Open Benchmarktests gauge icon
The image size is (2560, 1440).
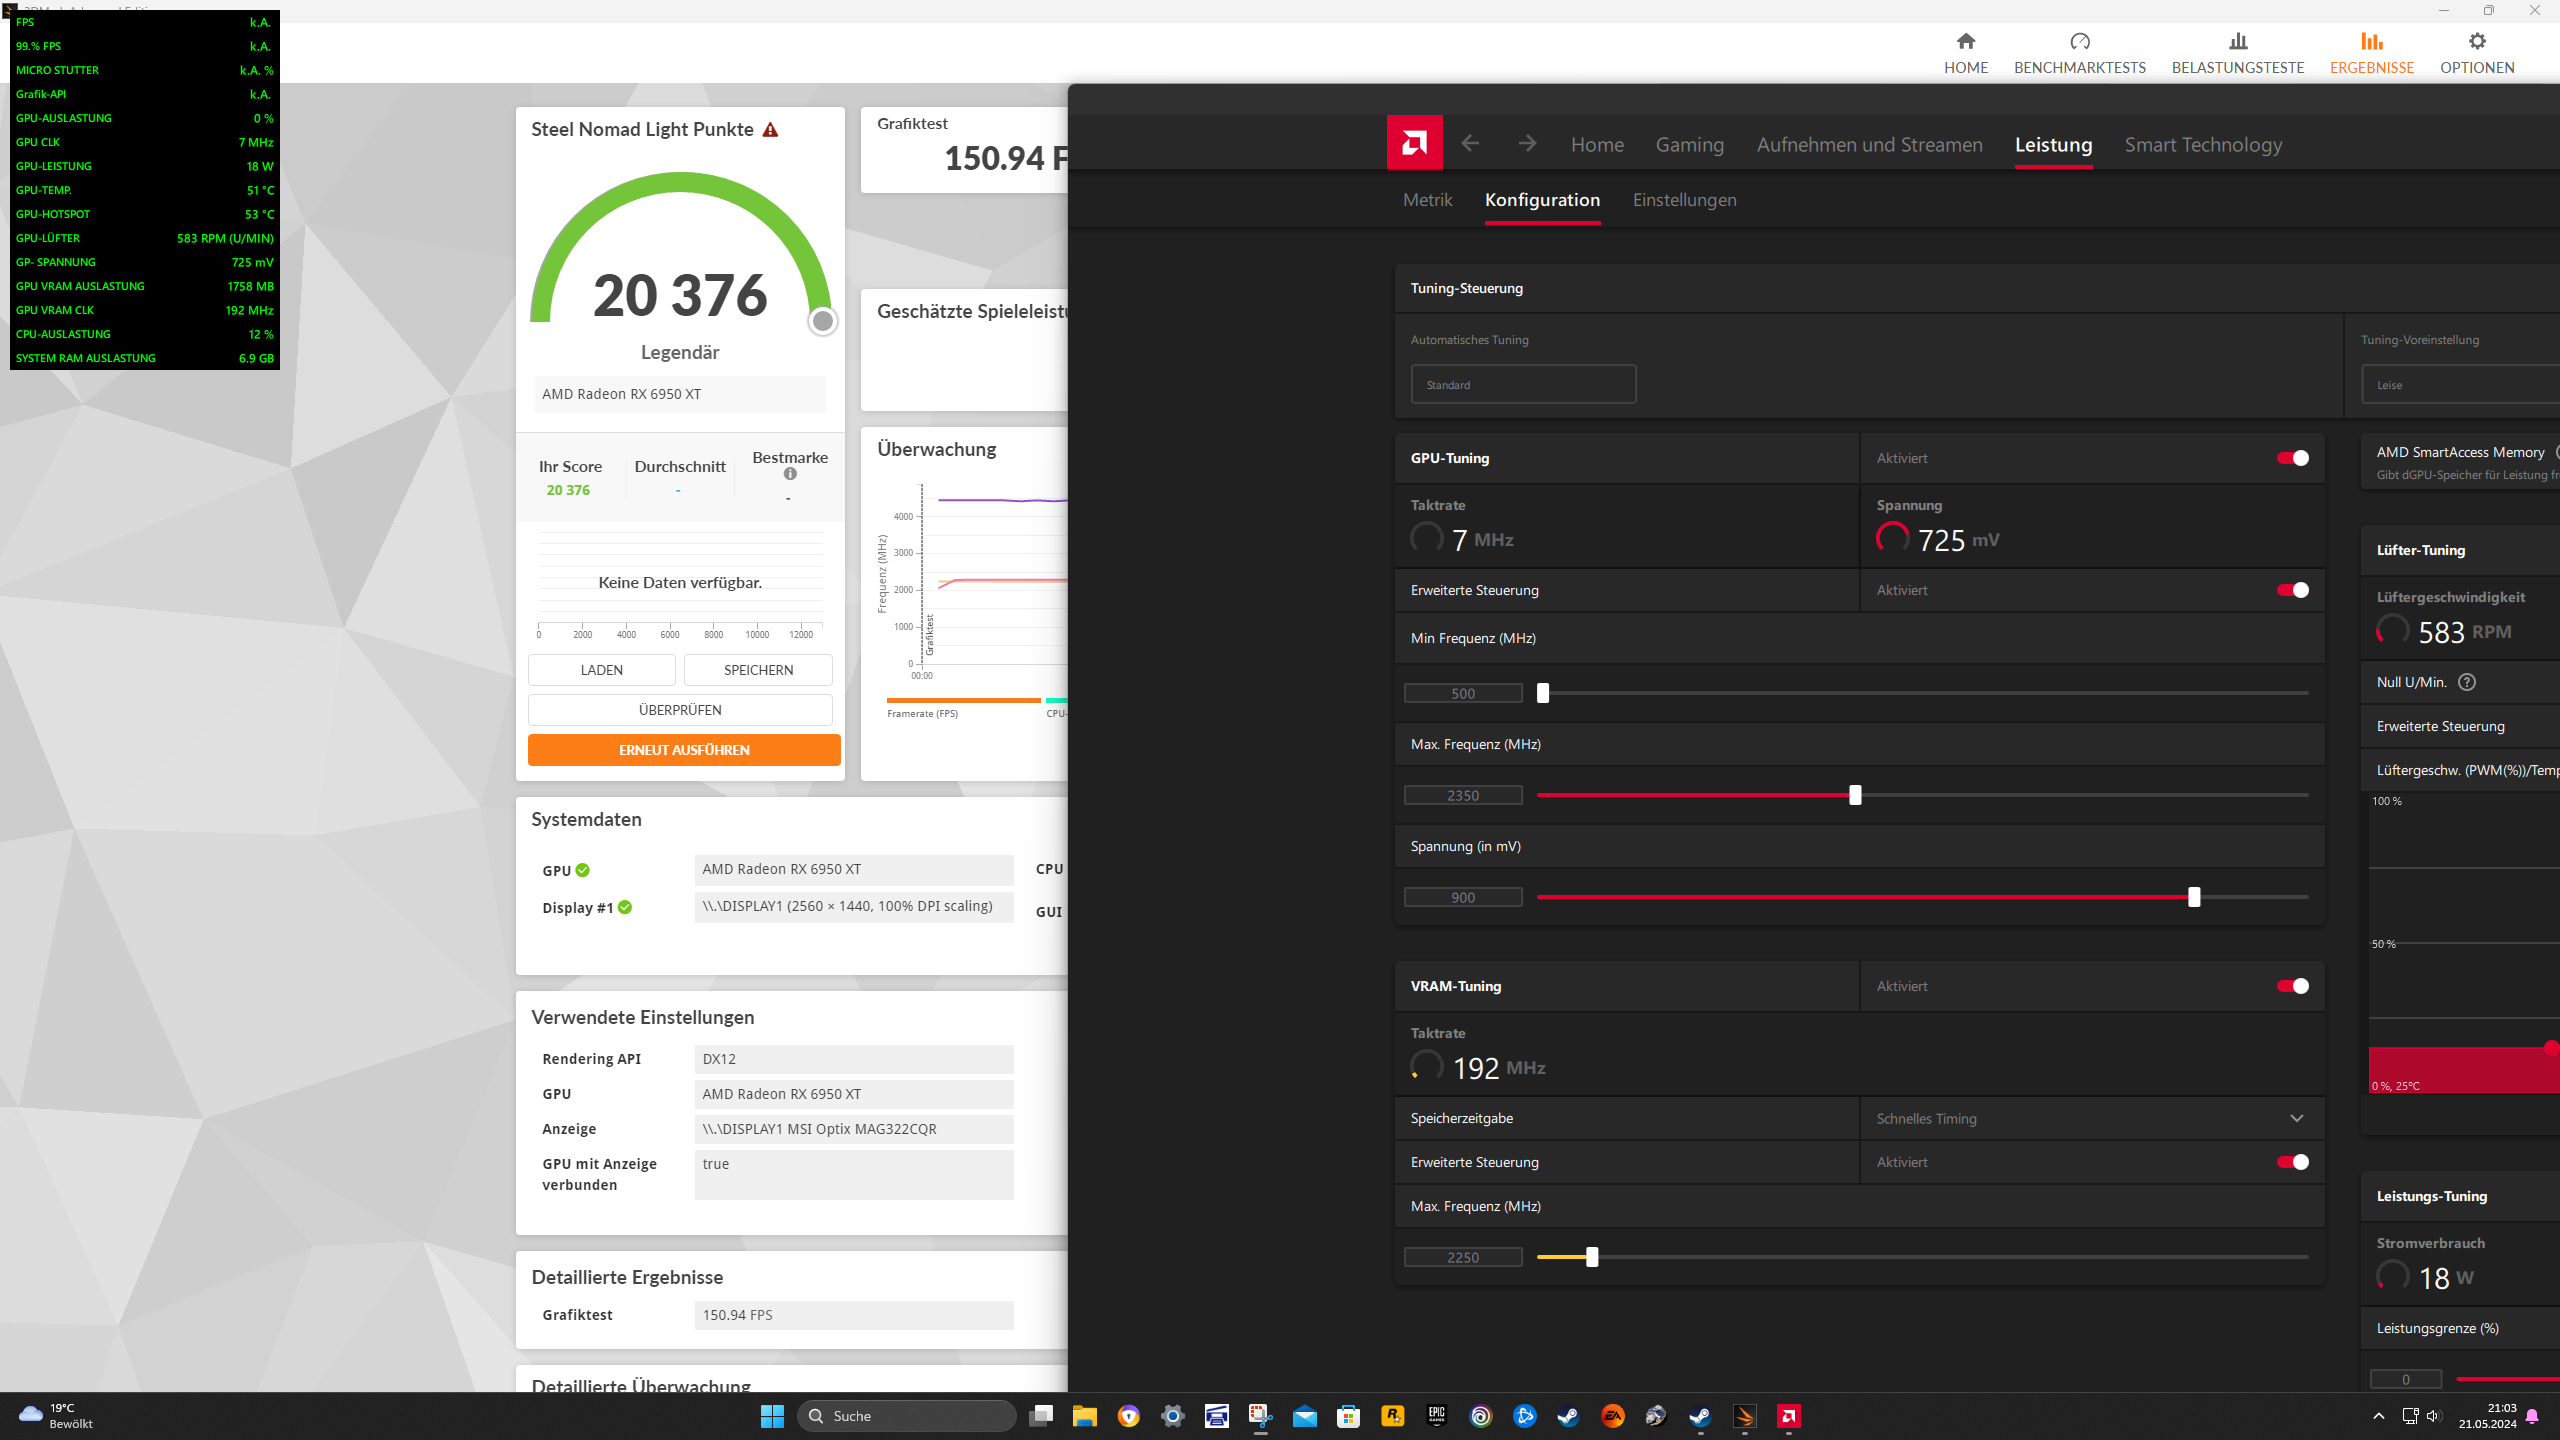click(x=2079, y=42)
